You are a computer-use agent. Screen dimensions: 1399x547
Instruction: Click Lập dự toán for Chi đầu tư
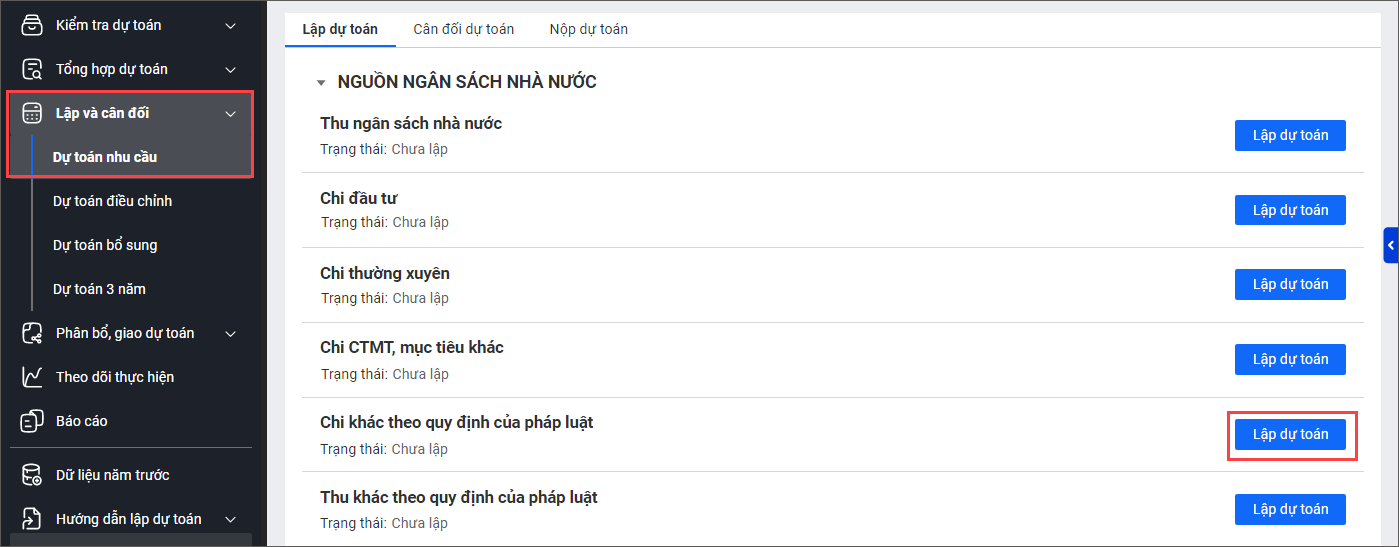point(1290,210)
